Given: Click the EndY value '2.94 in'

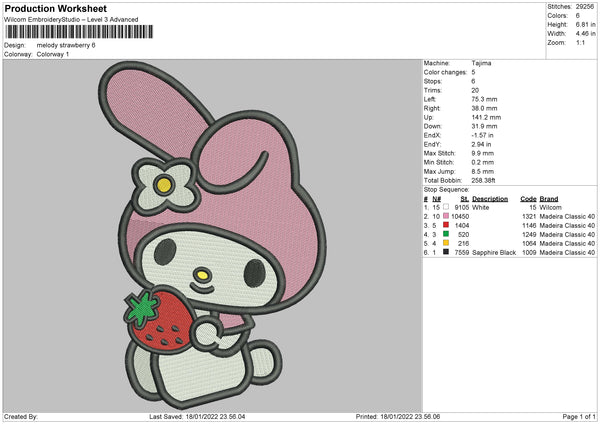Looking at the screenshot, I should coord(481,145).
